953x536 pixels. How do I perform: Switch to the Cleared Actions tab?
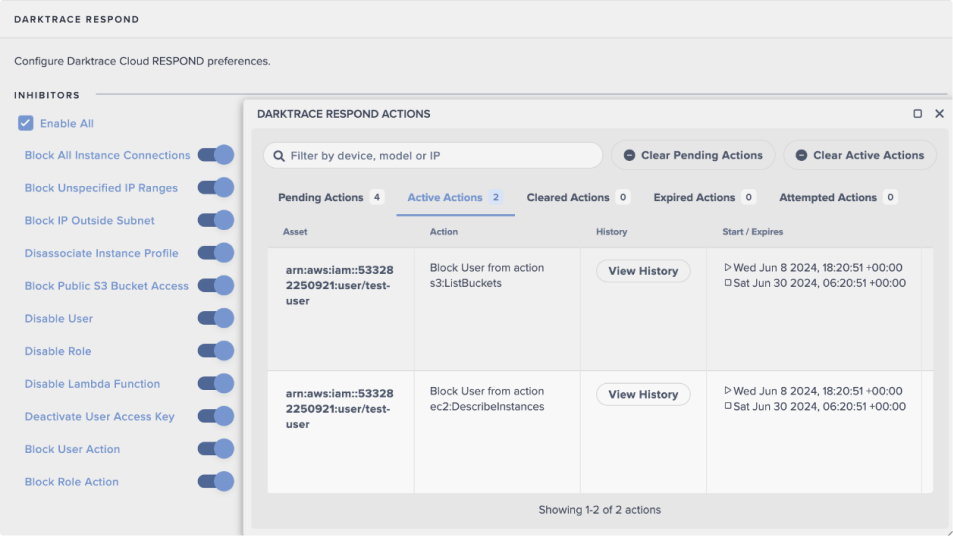567,198
